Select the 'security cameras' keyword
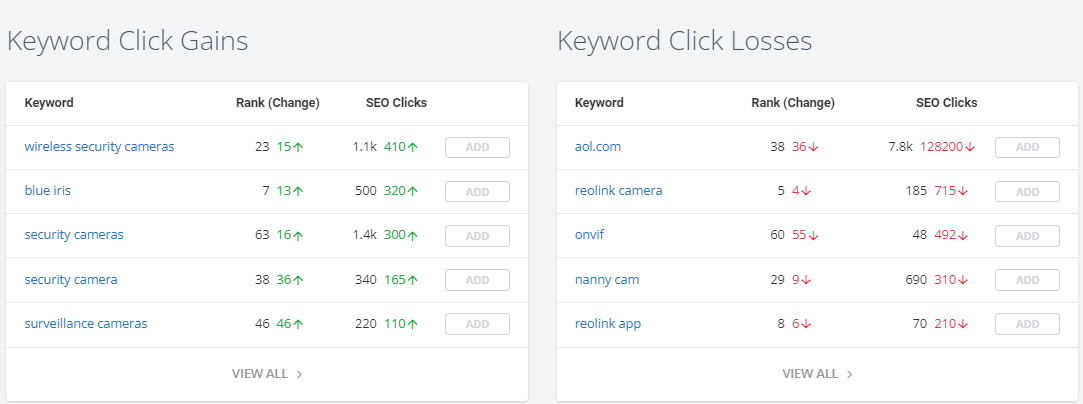Screen dimensions: 1083x404 click(74, 235)
